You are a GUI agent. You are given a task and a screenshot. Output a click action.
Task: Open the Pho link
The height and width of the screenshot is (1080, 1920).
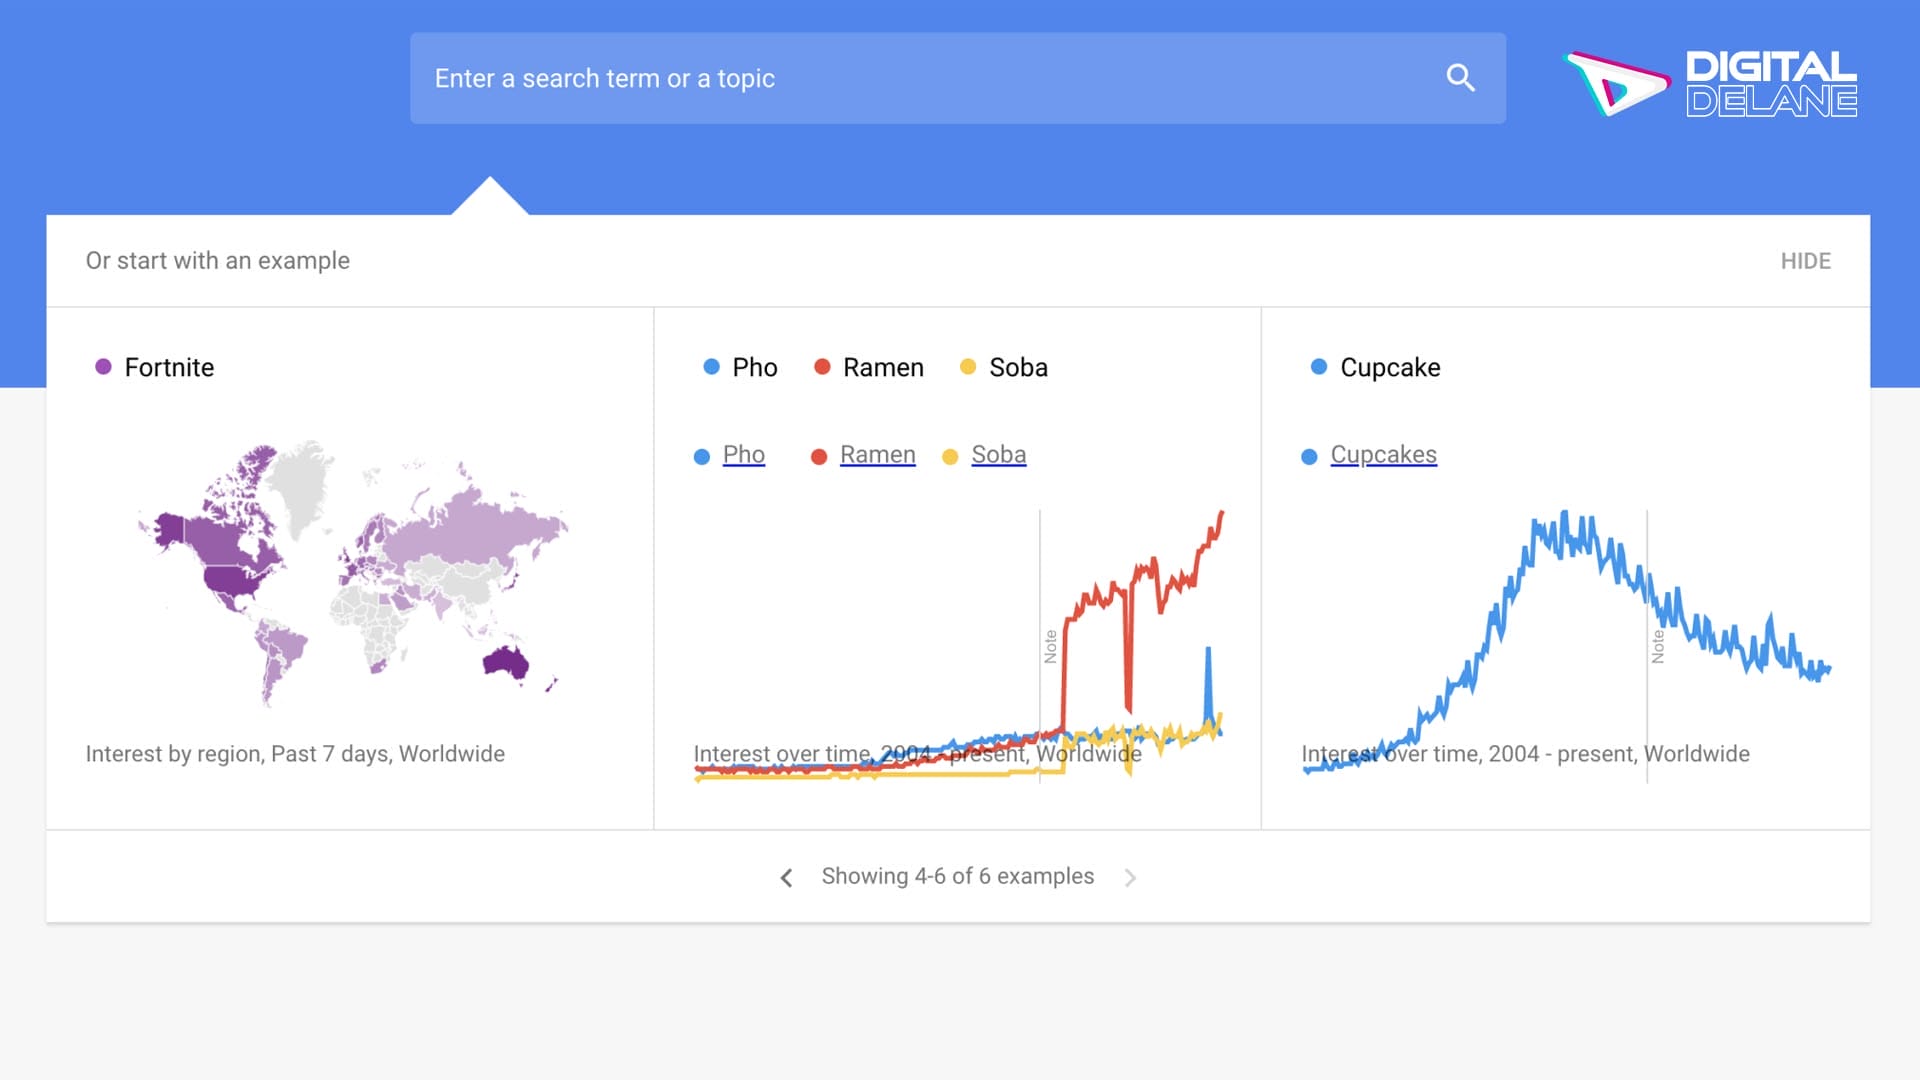pos(743,455)
